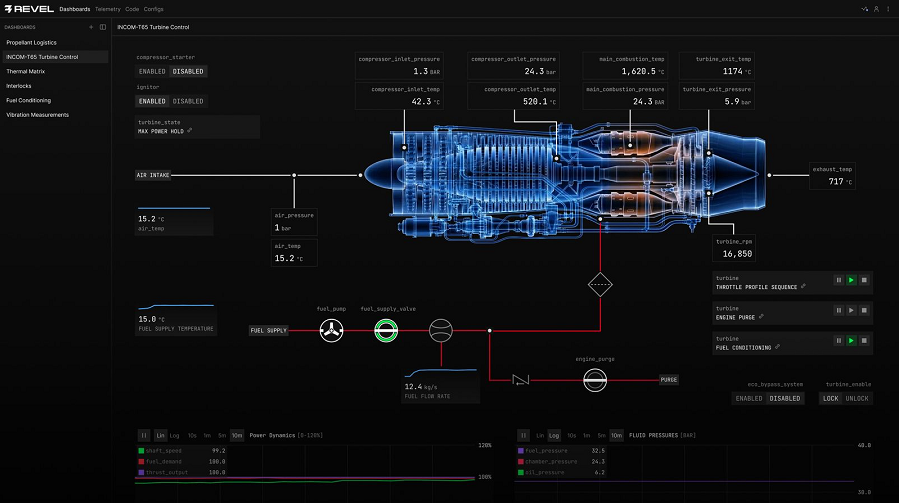Click fuel_pressure purple legend swatch
Screen dimensions: 899x503
521,451
